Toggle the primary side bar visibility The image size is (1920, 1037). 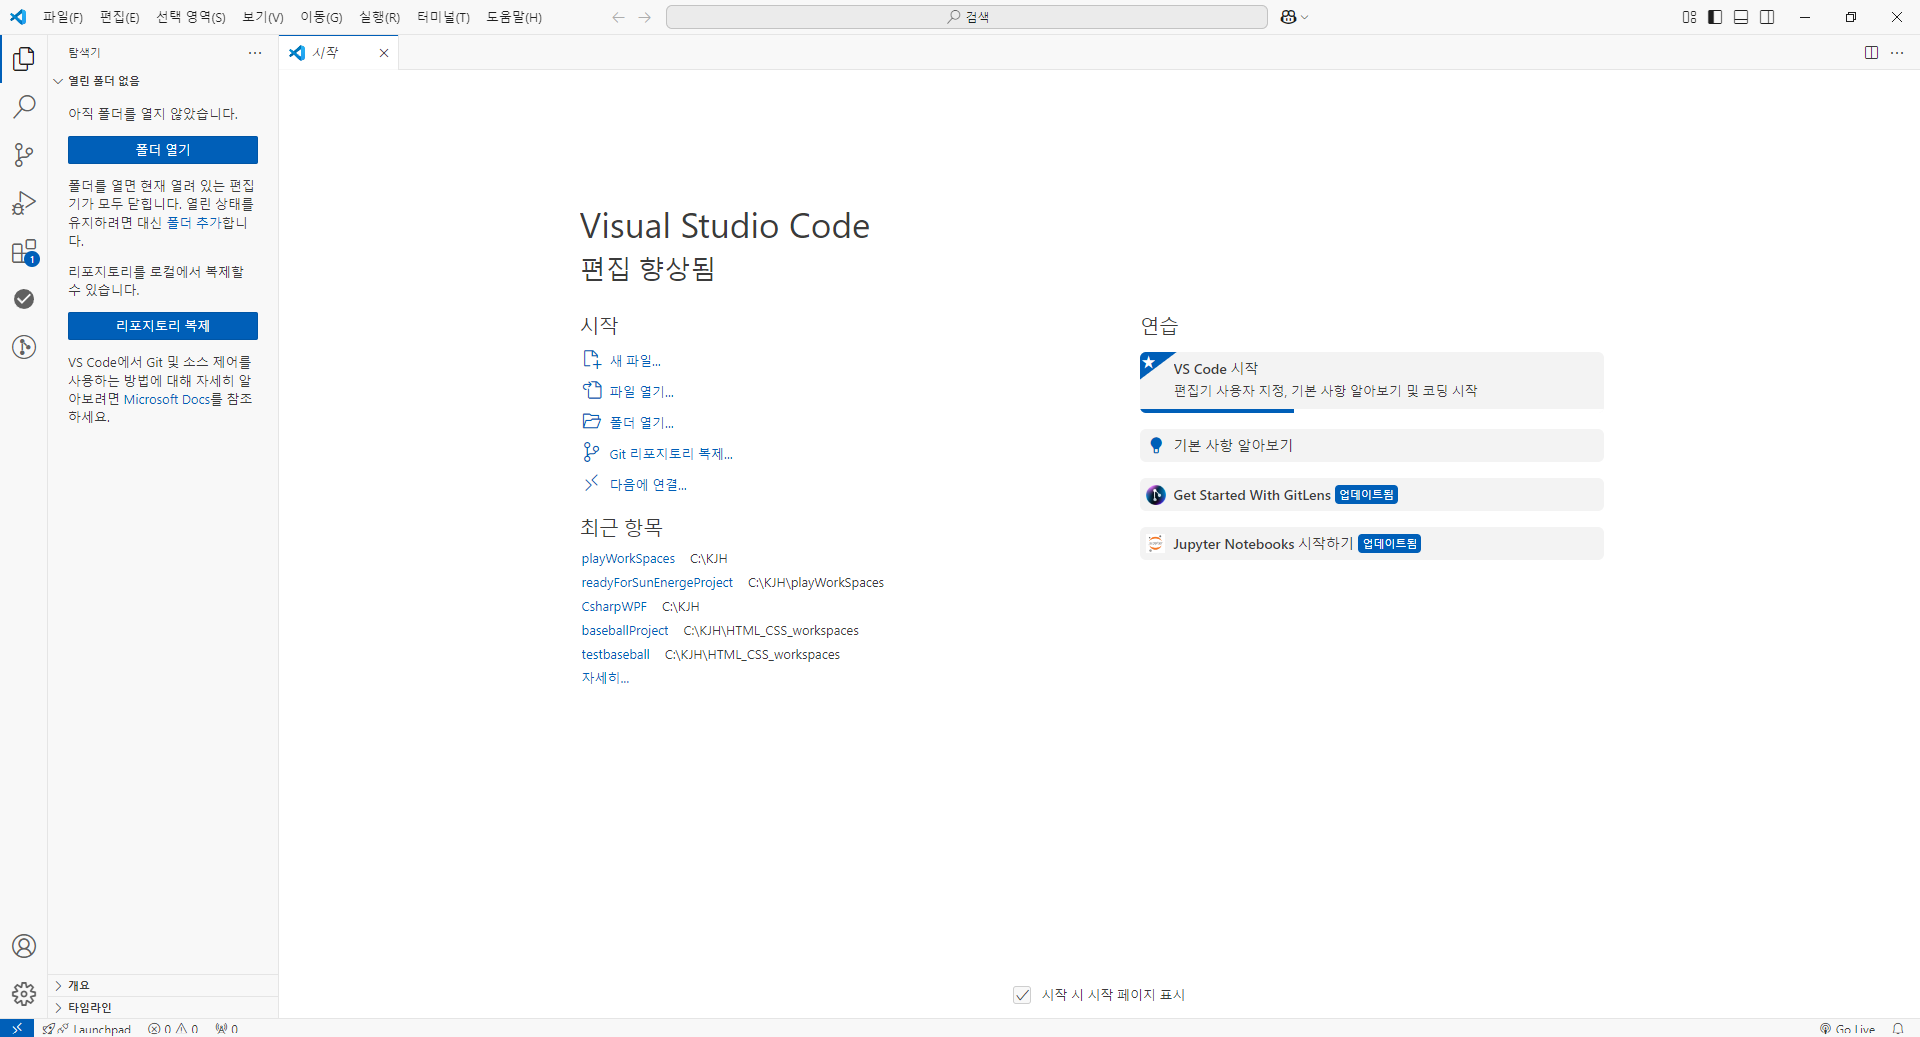1715,17
